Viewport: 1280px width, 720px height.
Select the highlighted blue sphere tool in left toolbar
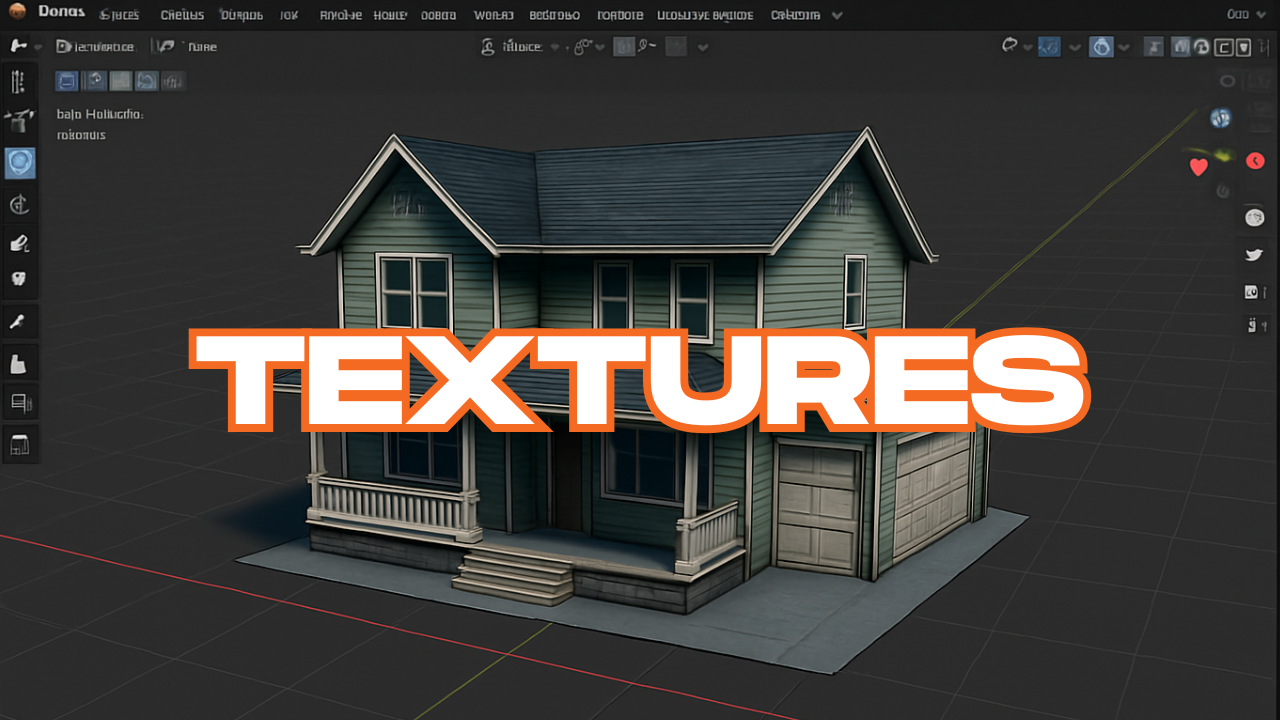tap(20, 162)
